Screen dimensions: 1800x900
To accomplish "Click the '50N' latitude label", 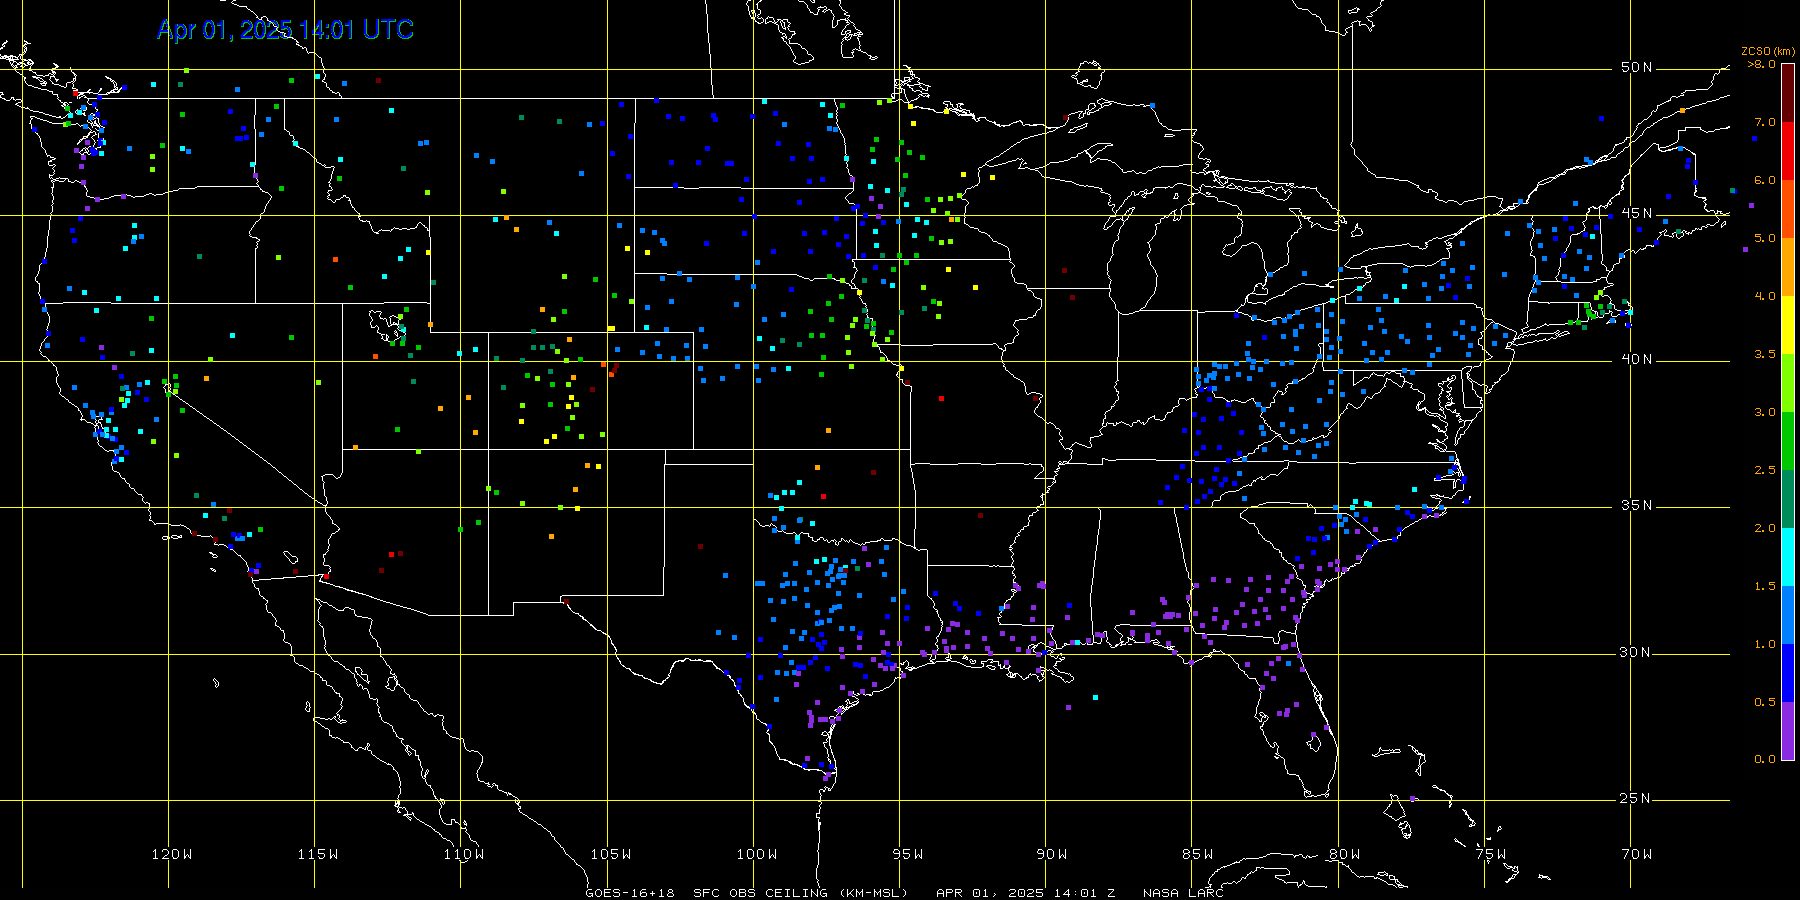I will (1637, 67).
